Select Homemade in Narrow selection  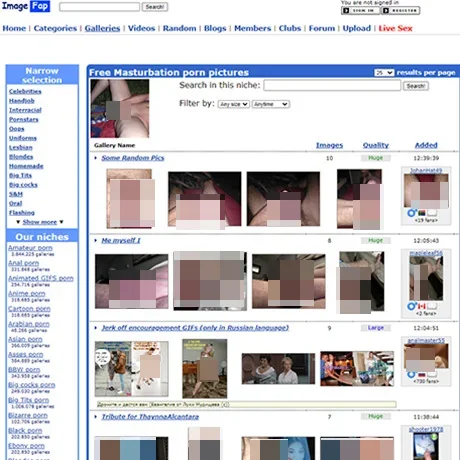tap(26, 166)
